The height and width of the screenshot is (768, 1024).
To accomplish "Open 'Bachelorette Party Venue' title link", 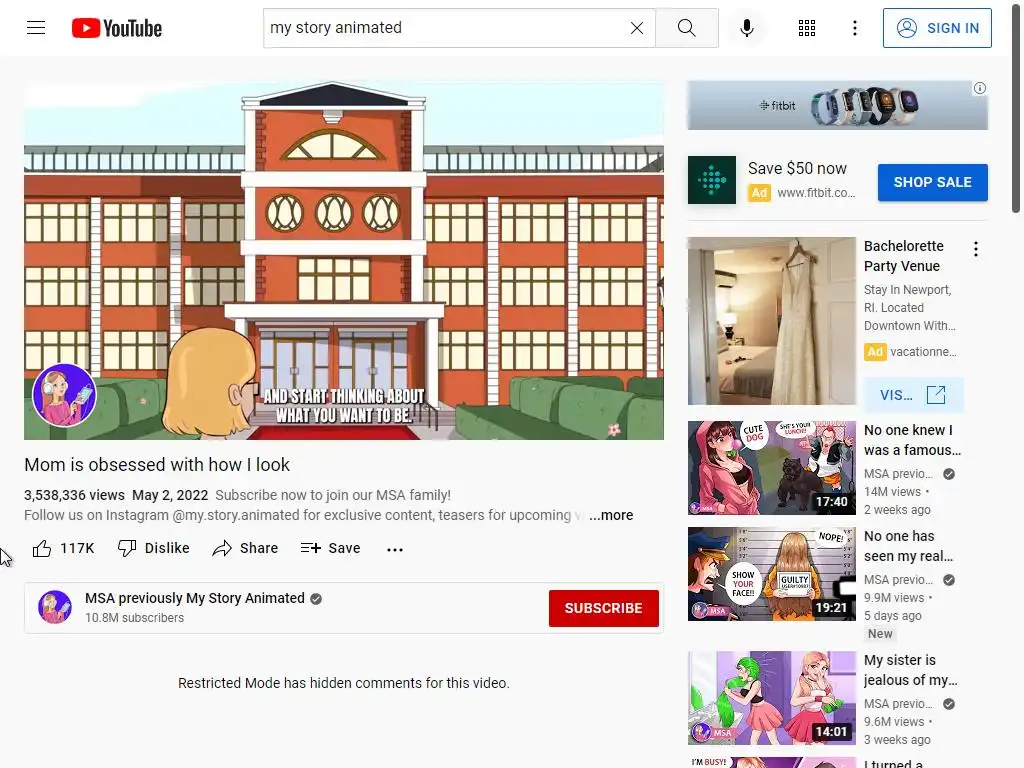I will click(x=904, y=256).
